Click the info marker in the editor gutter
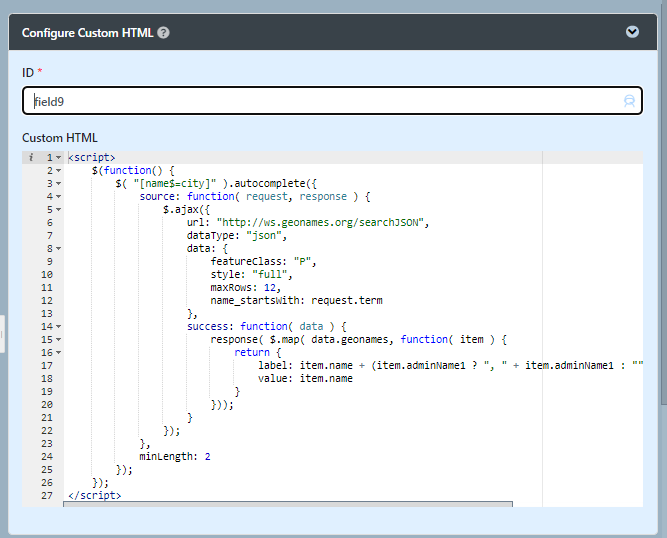The width and height of the screenshot is (667, 538). [31, 157]
